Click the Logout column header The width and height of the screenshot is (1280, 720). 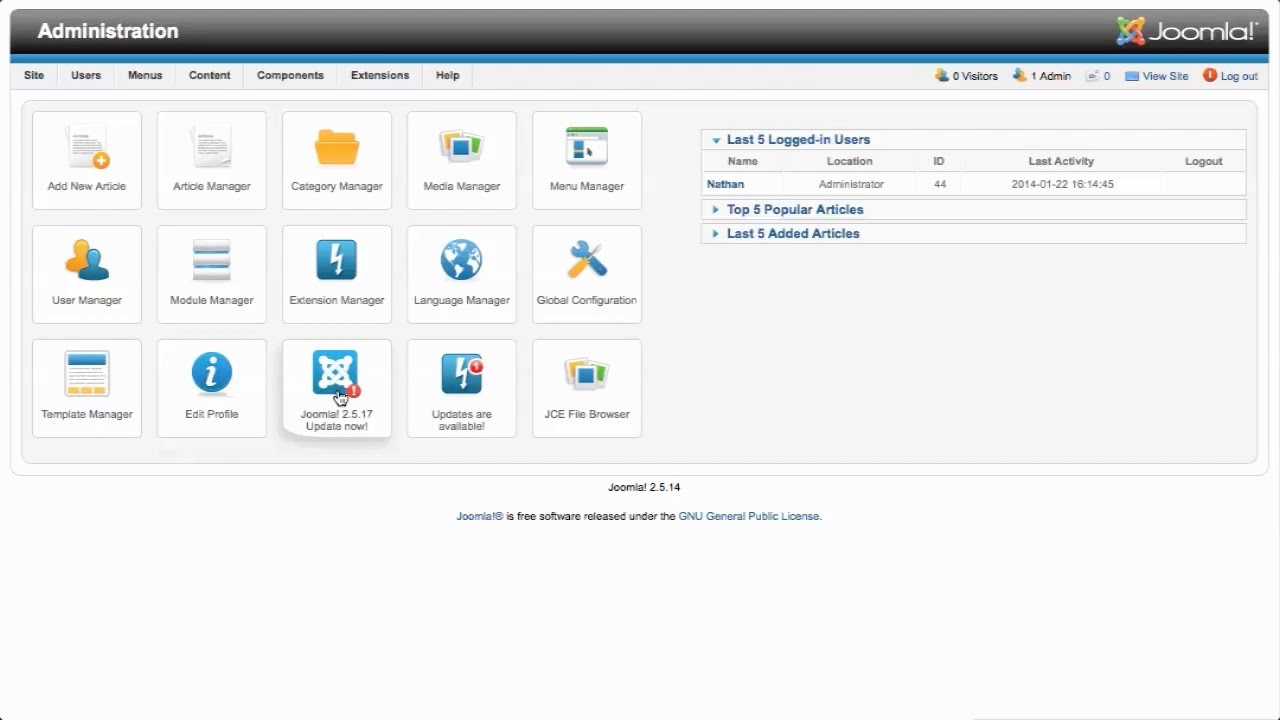click(x=1204, y=161)
